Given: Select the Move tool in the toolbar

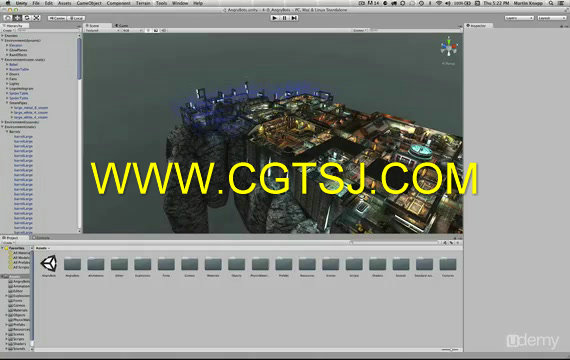Looking at the screenshot, I should [17, 18].
